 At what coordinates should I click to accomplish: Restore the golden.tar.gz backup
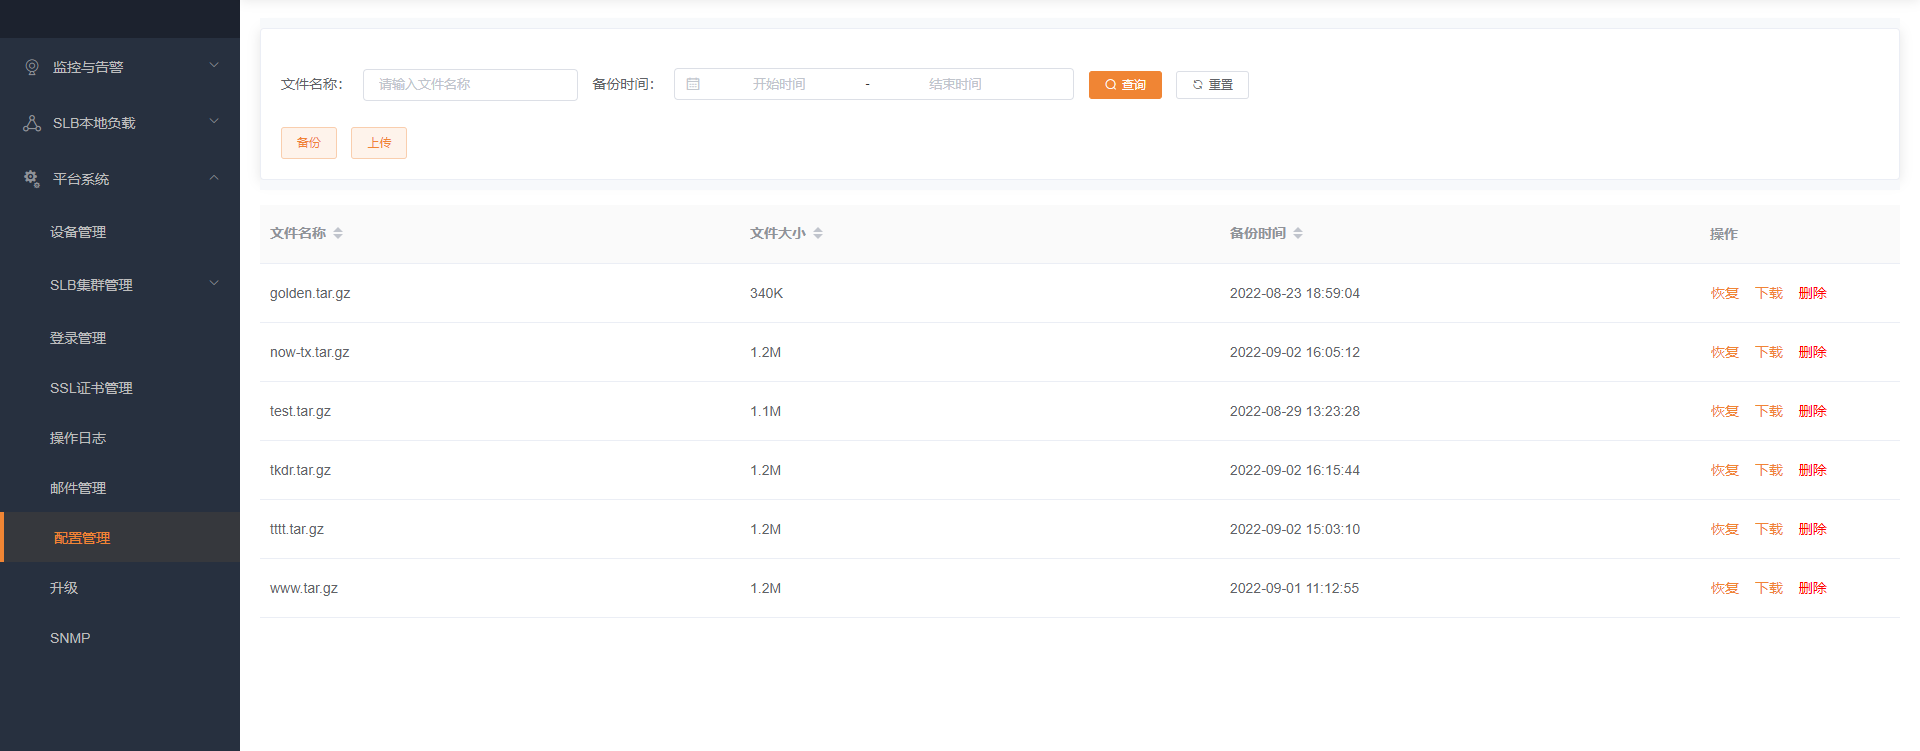click(x=1724, y=293)
